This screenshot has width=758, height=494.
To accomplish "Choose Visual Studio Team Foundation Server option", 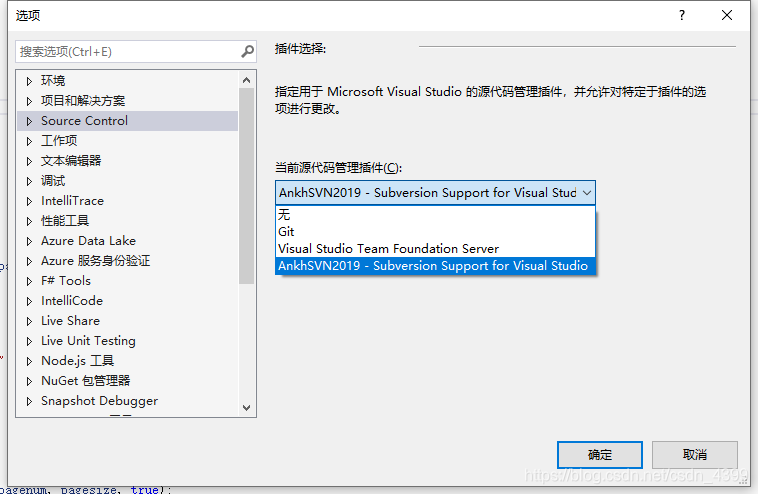I will (x=435, y=248).
